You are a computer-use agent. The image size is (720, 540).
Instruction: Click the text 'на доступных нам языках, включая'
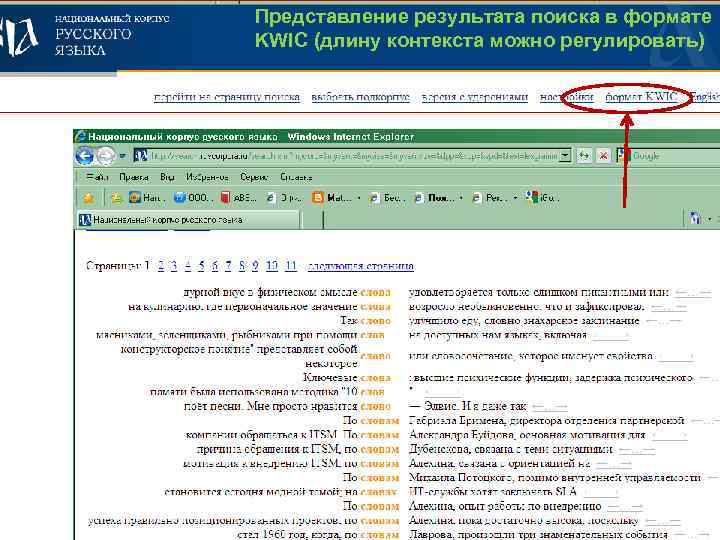point(498,335)
